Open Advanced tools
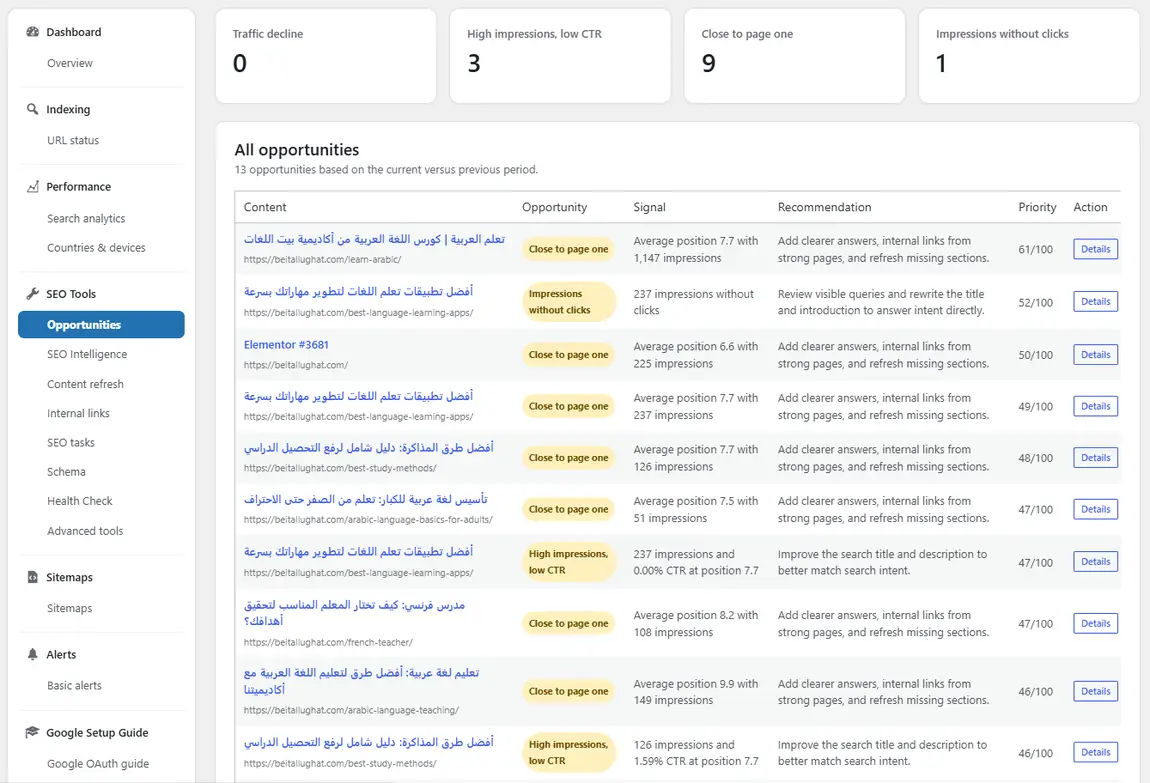This screenshot has height=783, width=1150. (x=85, y=531)
